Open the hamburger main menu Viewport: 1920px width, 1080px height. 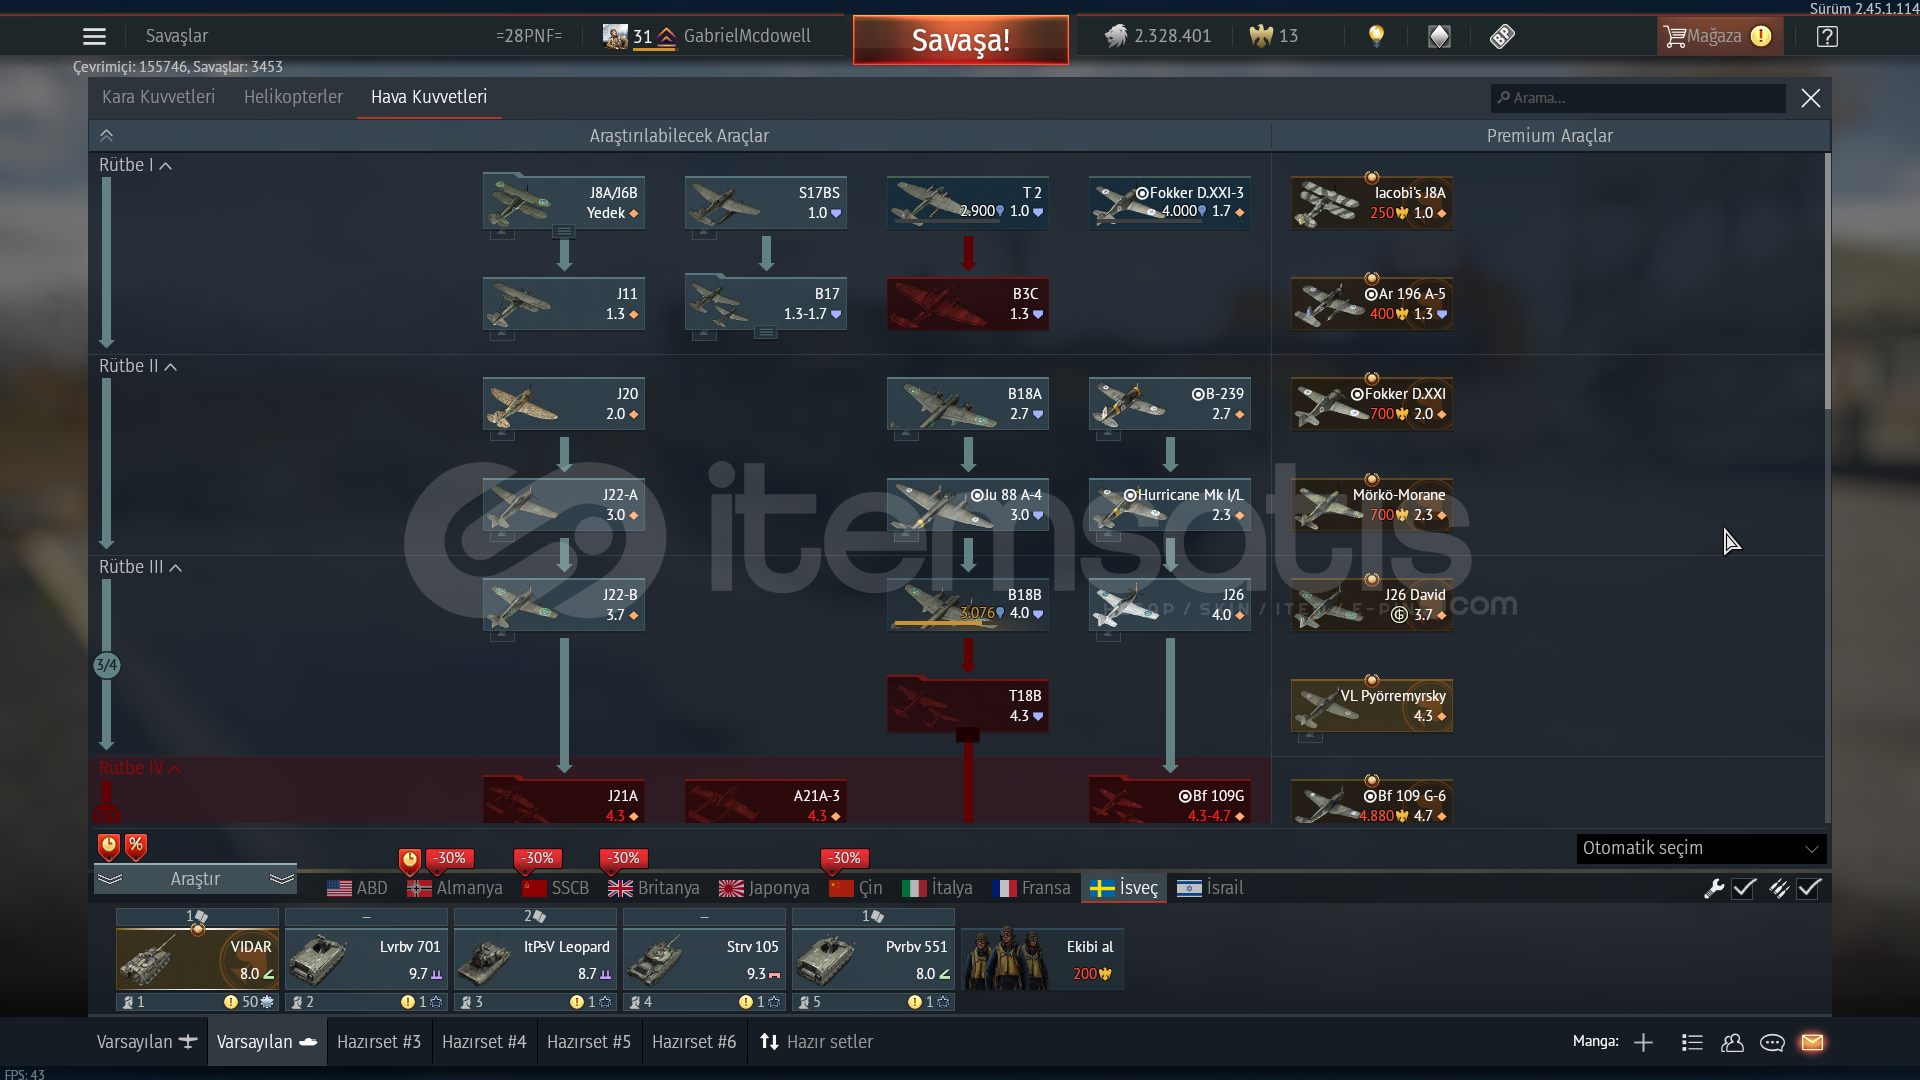click(94, 37)
